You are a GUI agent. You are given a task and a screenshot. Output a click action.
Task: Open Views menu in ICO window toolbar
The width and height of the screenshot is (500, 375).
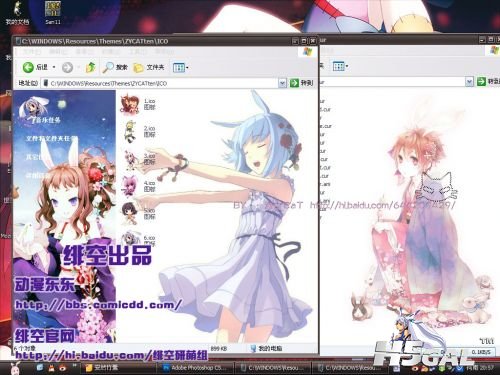point(180,68)
